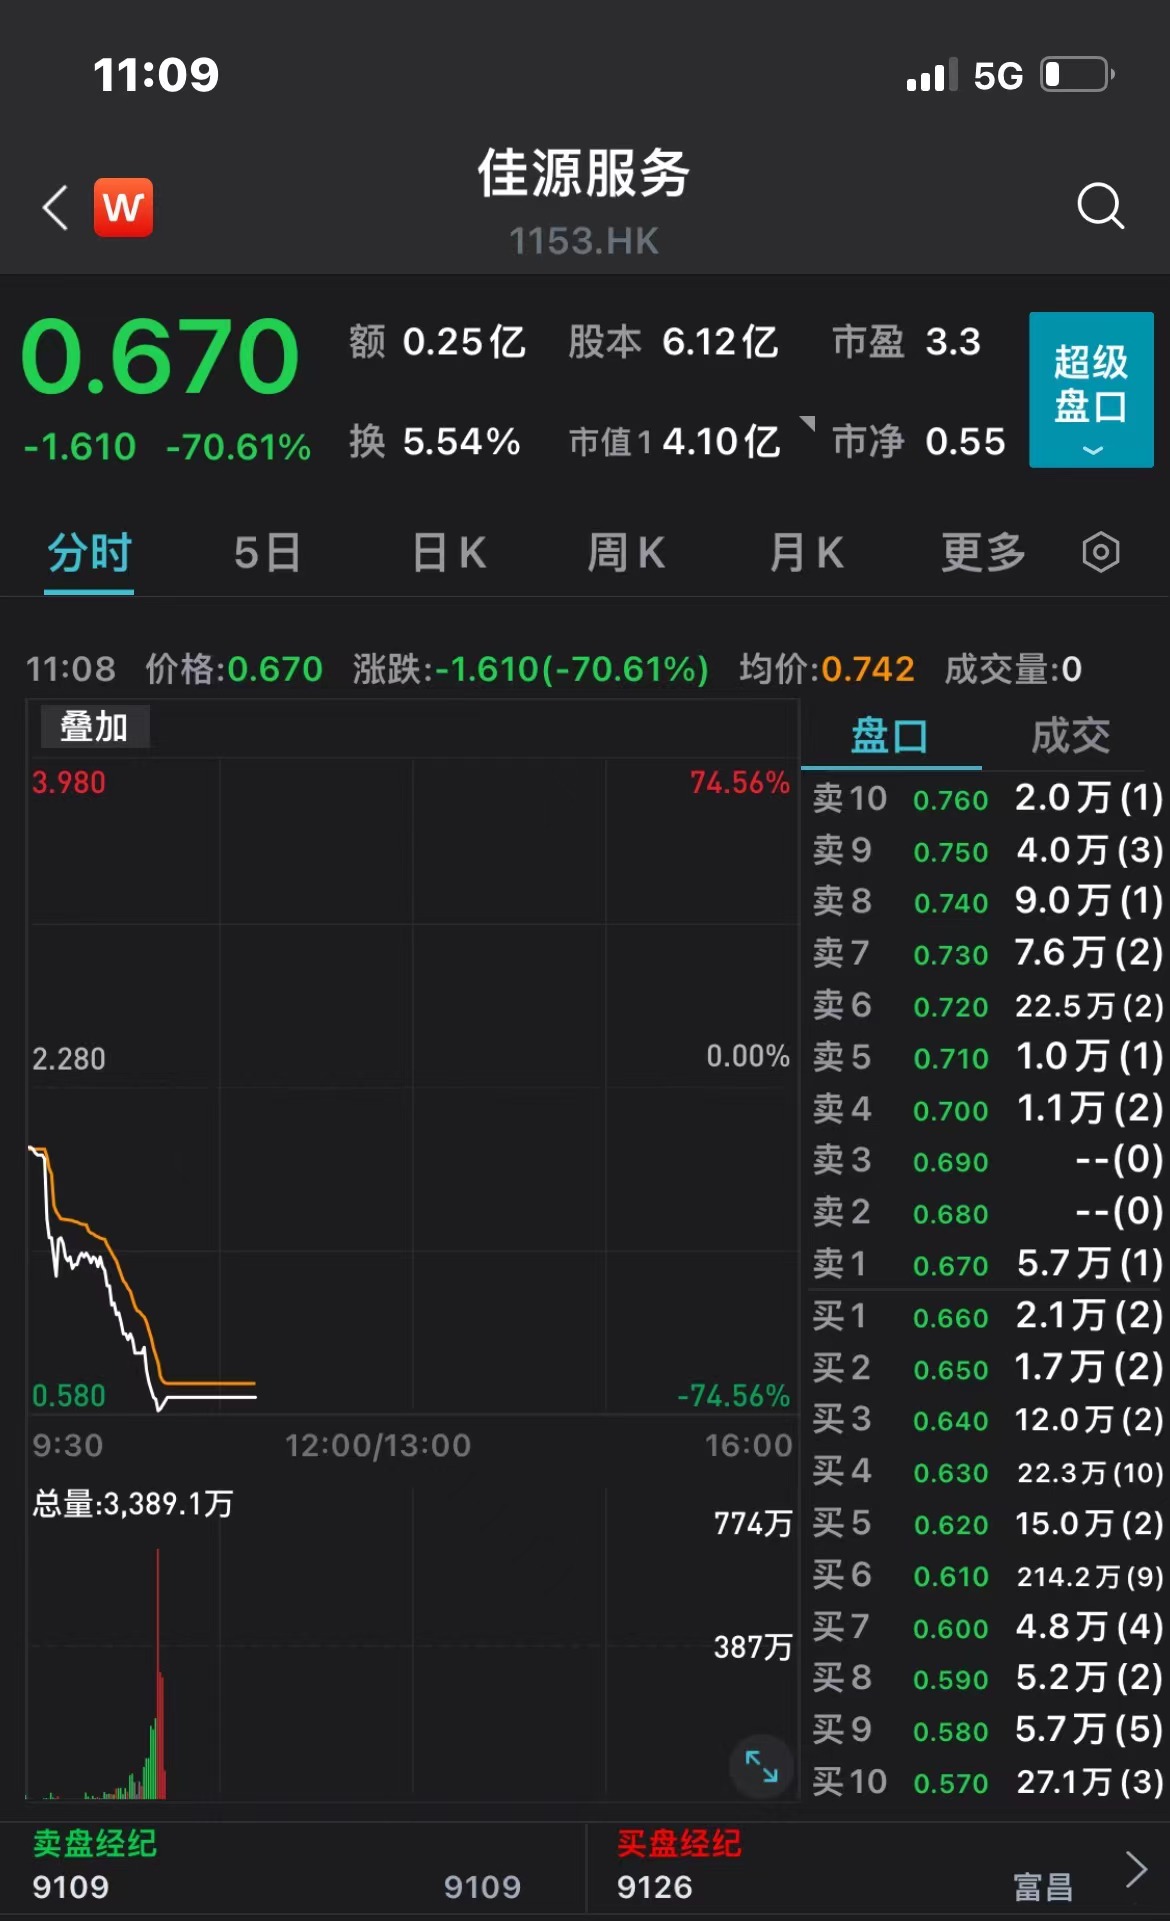Open the 更多 chart options

(983, 552)
